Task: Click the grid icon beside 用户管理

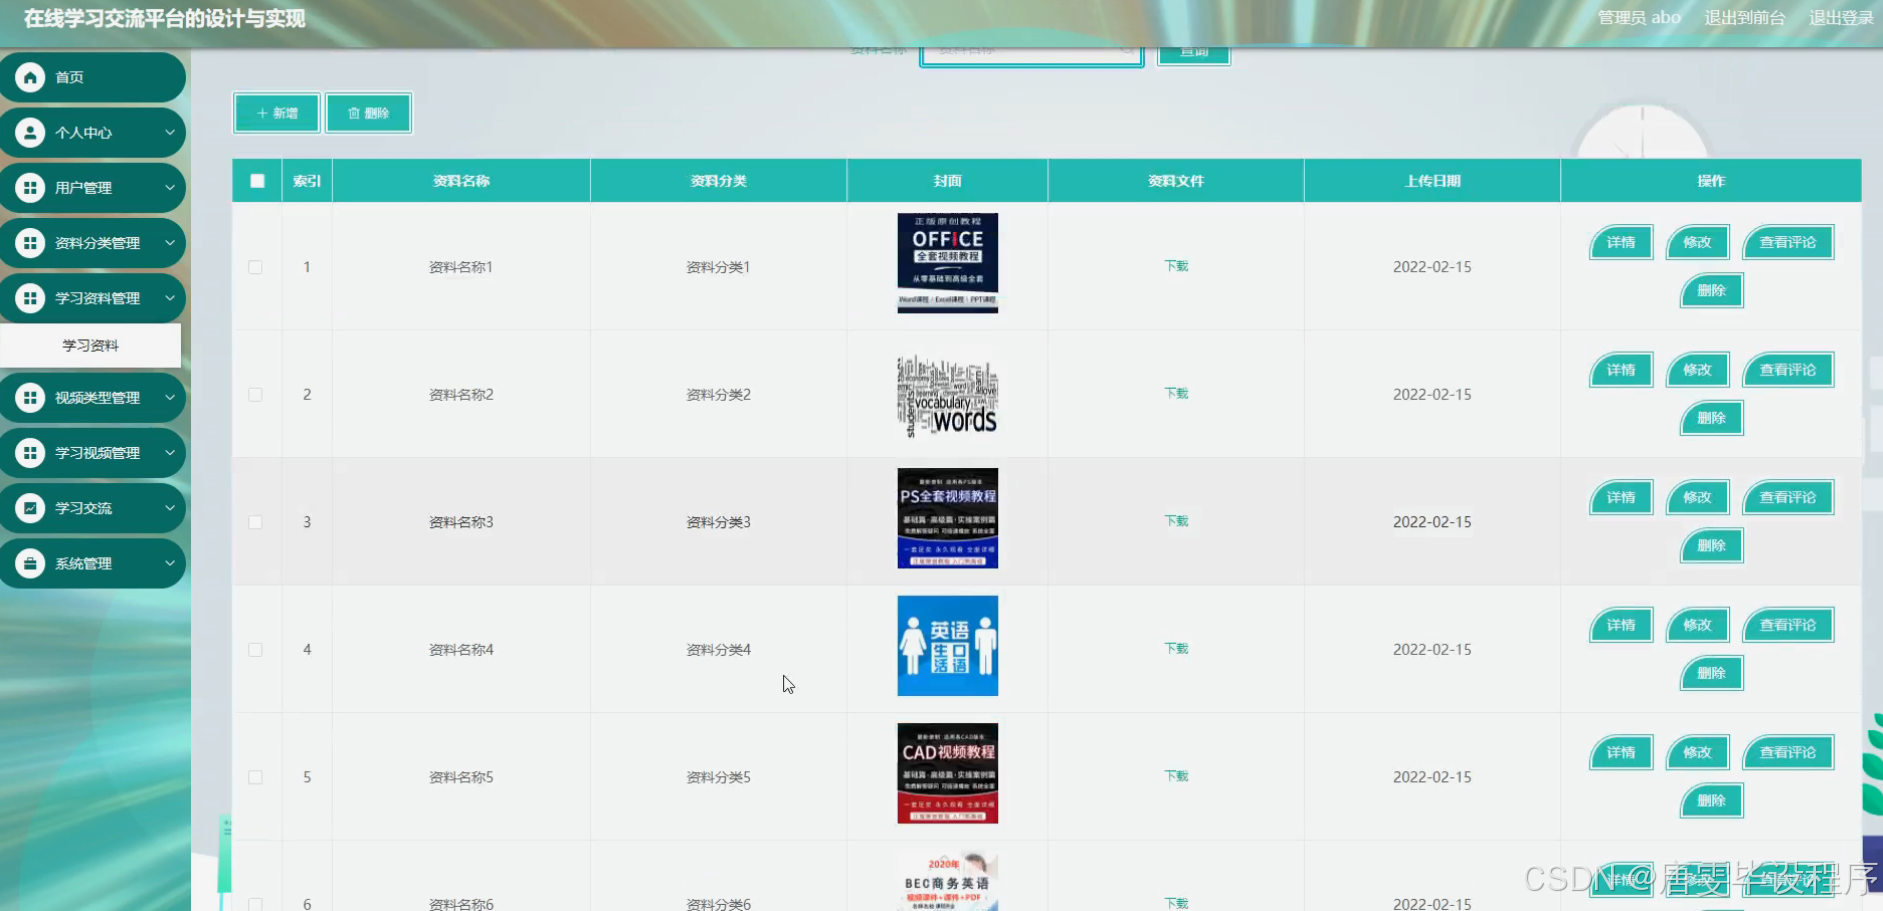Action: tap(30, 187)
